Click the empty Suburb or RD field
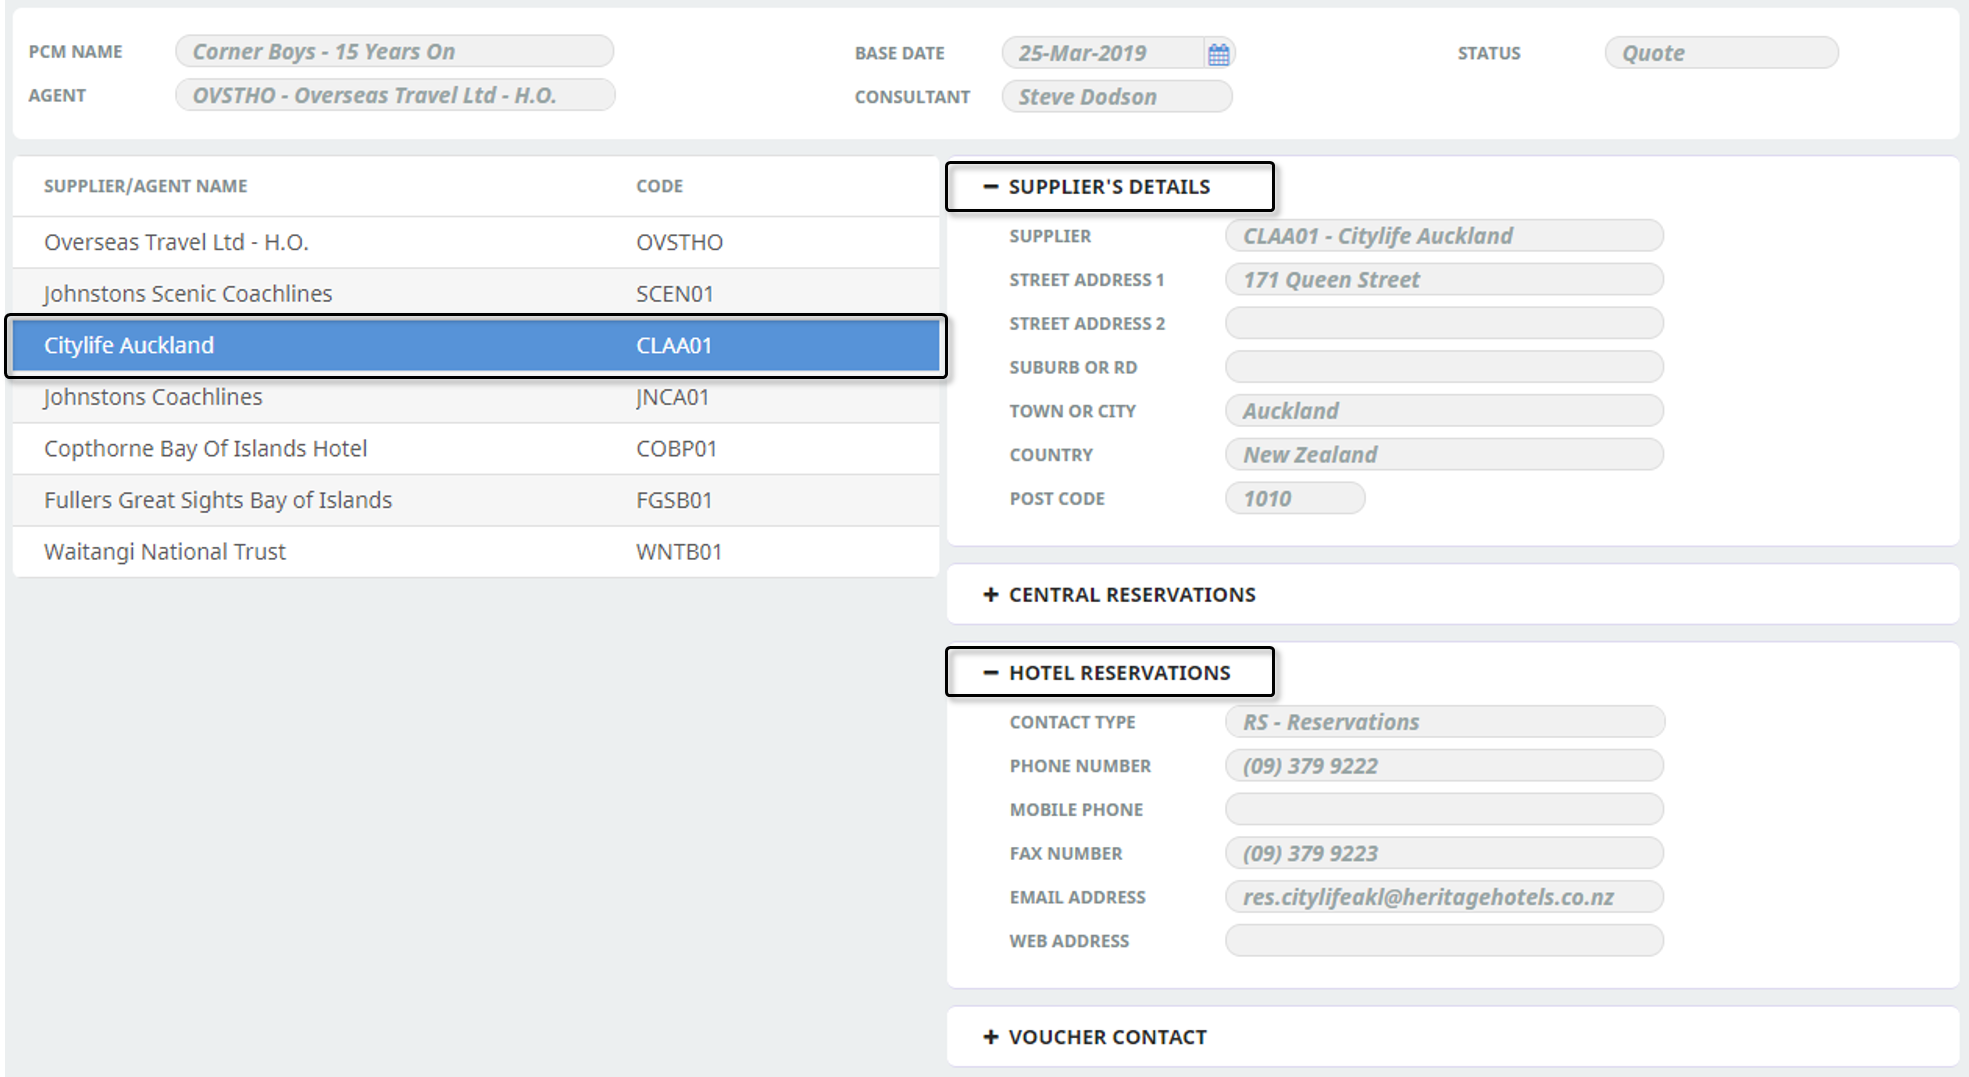The width and height of the screenshot is (1969, 1077). 1444,367
